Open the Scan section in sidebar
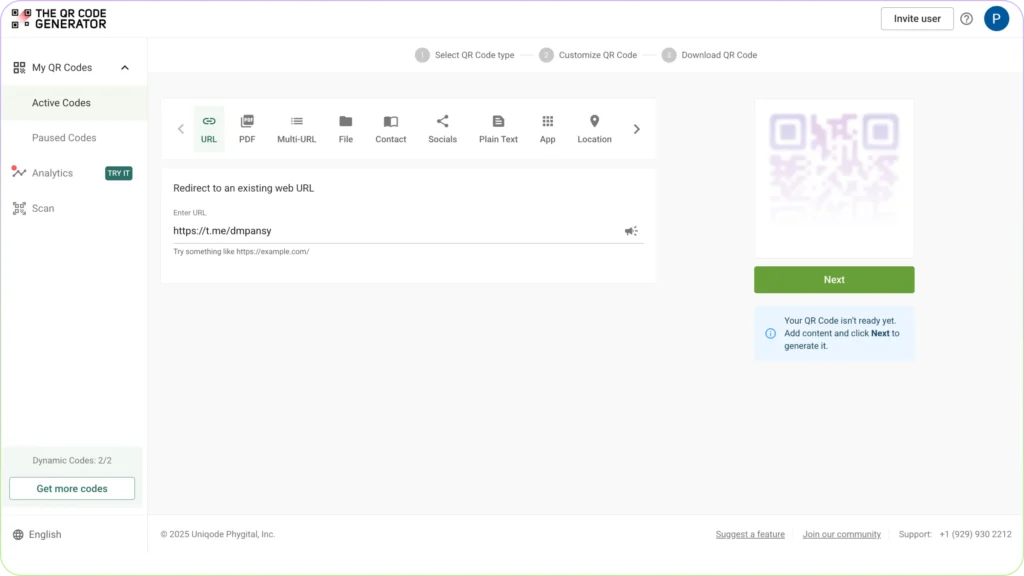The height and width of the screenshot is (576, 1024). [x=43, y=208]
